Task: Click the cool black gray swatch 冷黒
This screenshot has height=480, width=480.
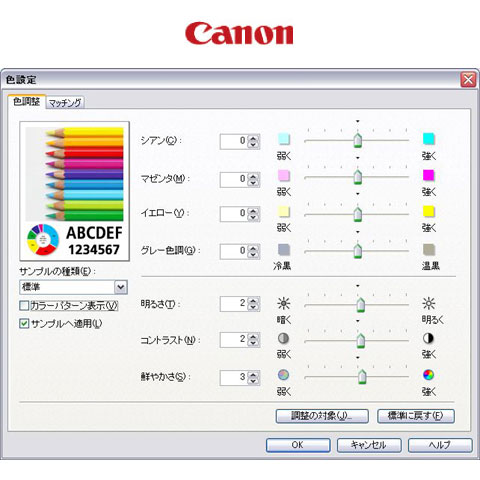Action: click(x=284, y=250)
